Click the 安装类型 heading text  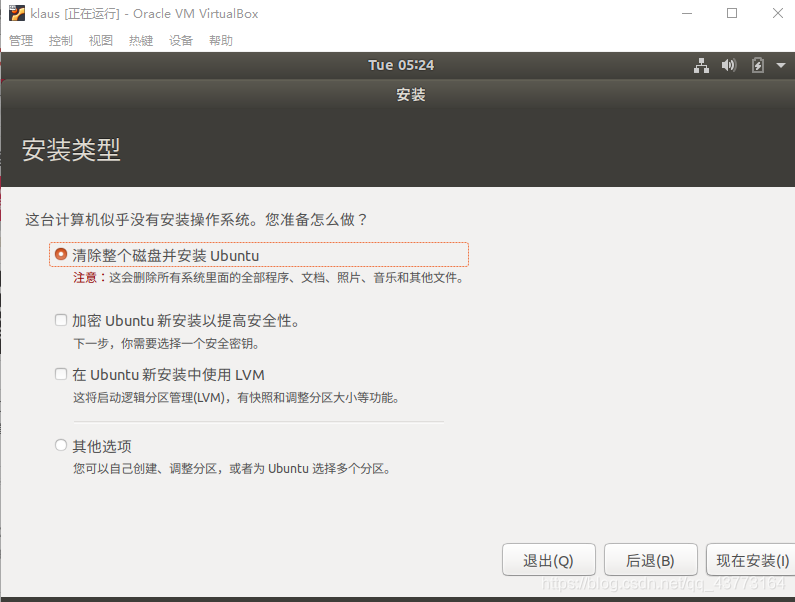(71, 150)
